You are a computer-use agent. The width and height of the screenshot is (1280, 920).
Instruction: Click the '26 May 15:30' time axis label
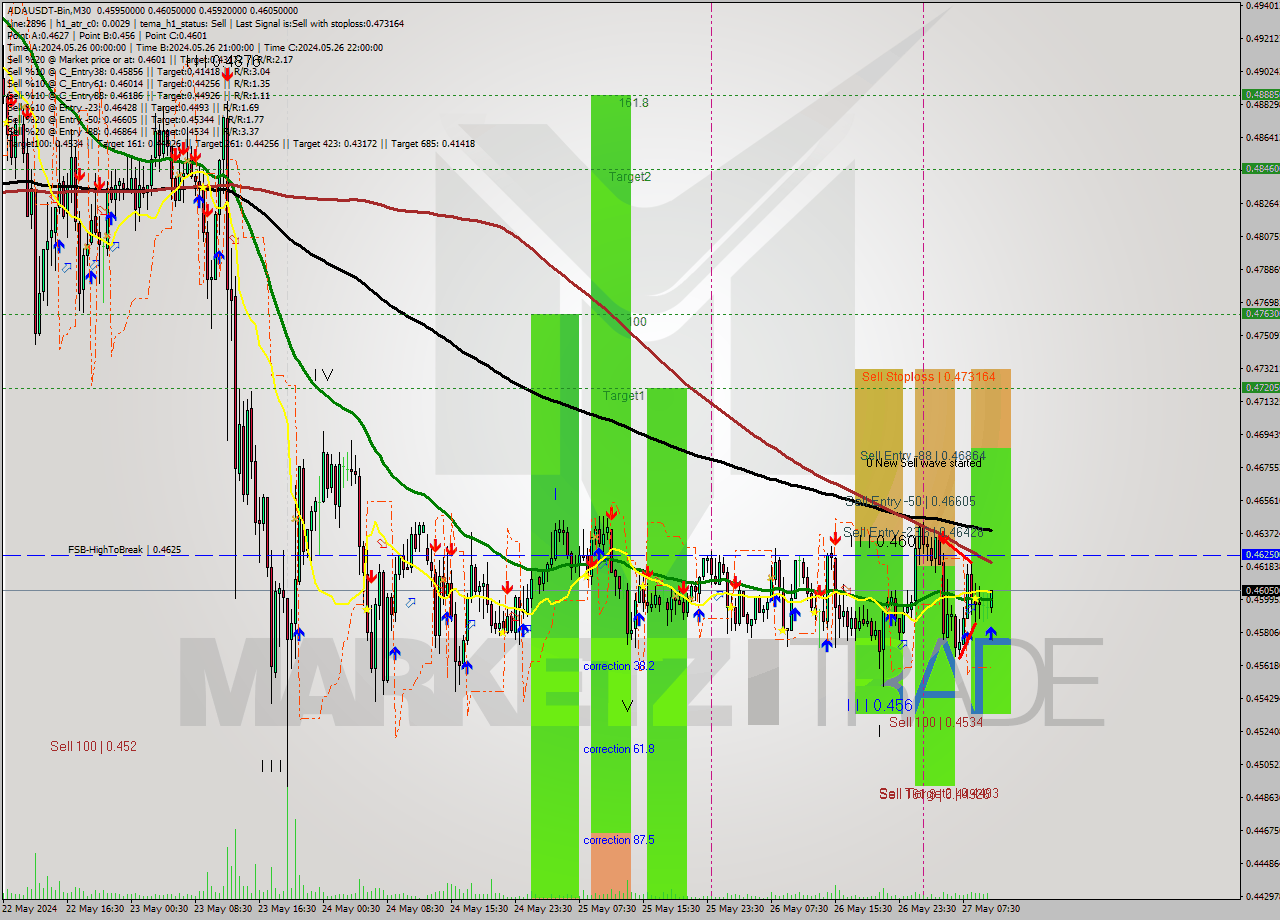tap(862, 909)
